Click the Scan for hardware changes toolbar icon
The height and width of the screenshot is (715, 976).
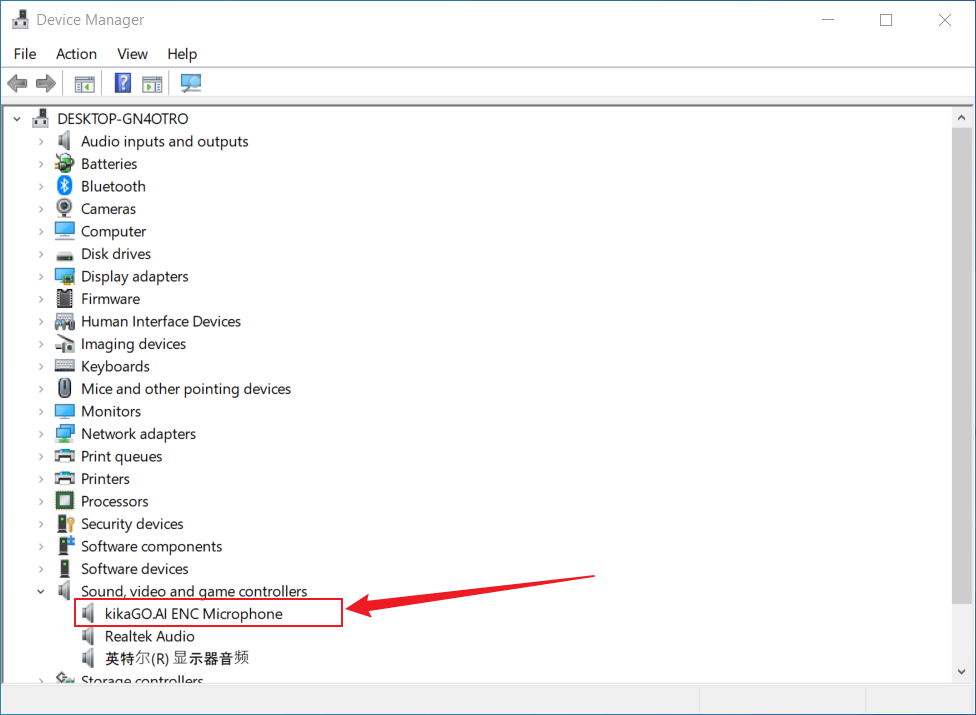(190, 83)
